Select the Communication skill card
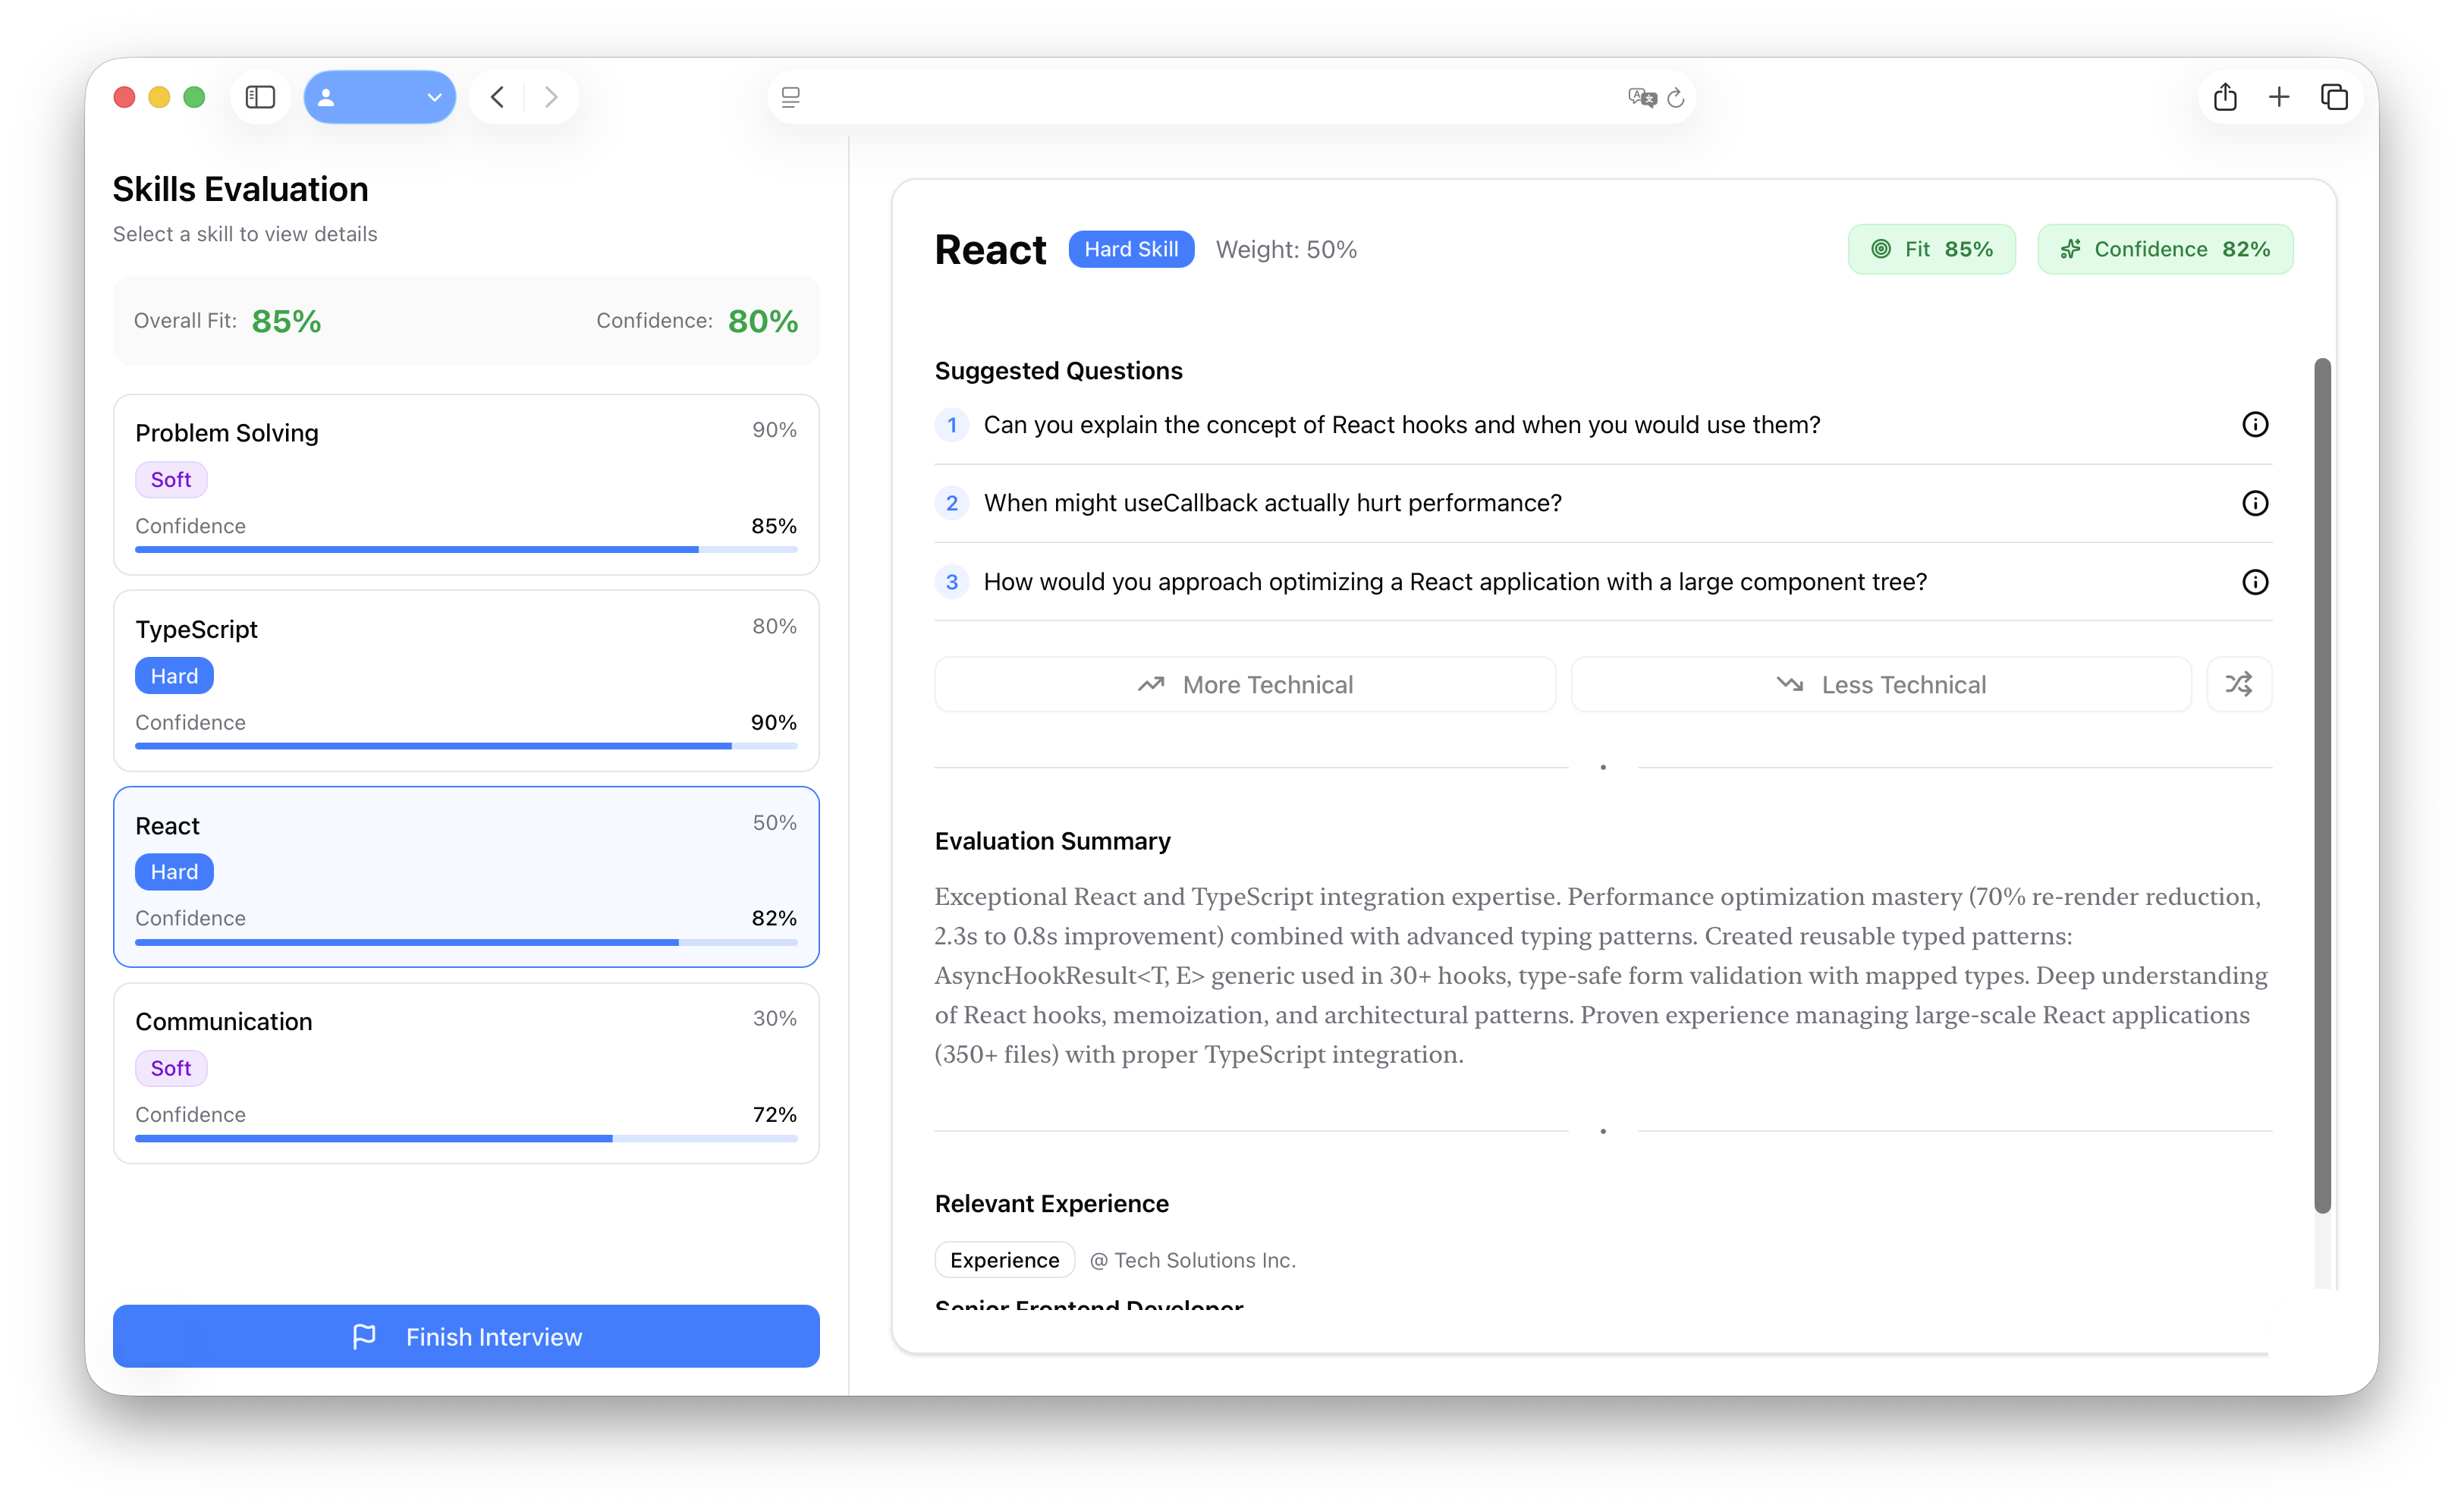Screen dimensions: 2464x1508 point(466,1073)
